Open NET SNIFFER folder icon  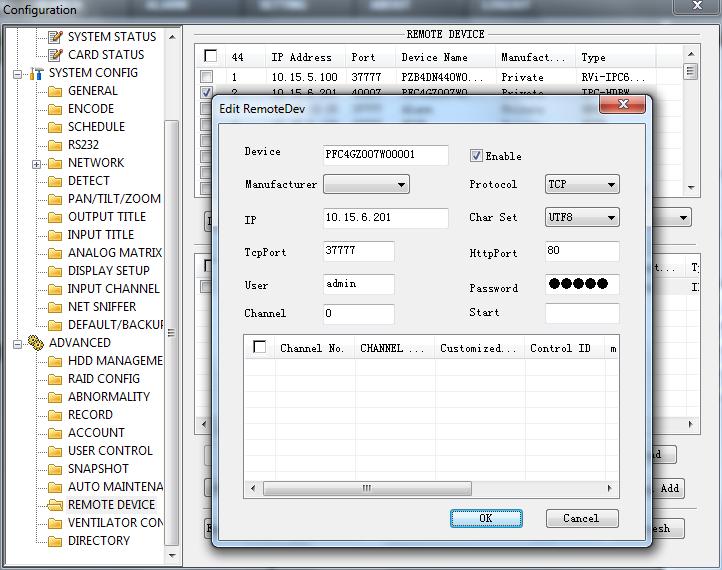pyautogui.click(x=55, y=307)
